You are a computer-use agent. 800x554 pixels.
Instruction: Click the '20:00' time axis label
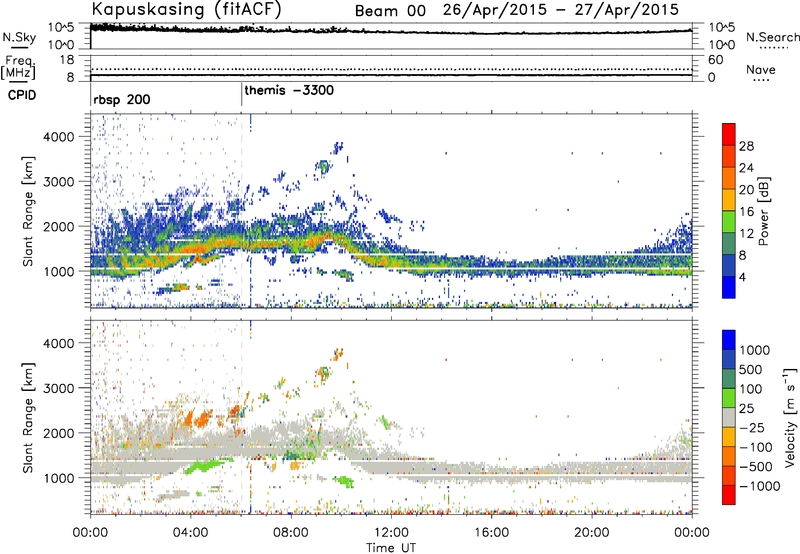592,533
